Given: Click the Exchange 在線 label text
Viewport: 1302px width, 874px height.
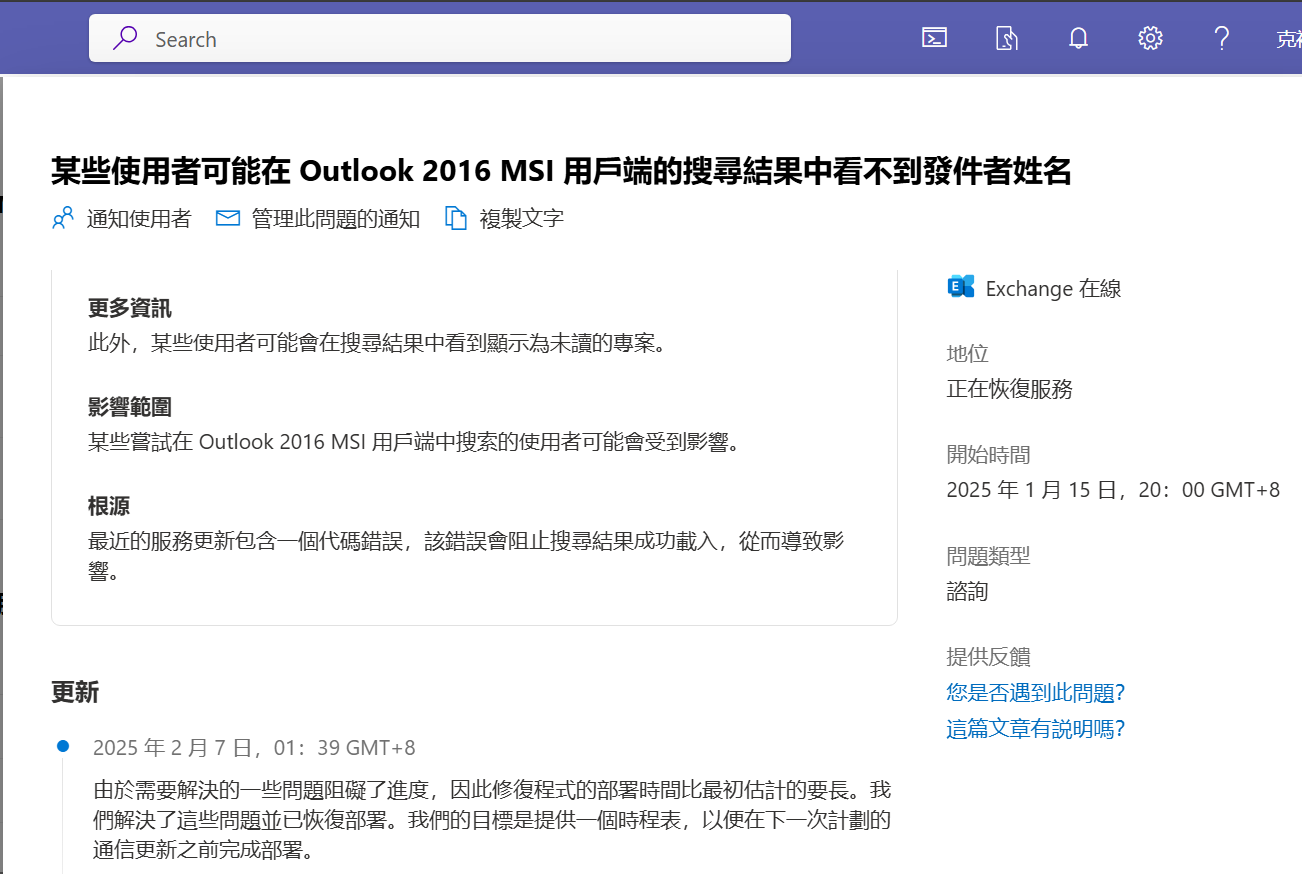Looking at the screenshot, I should [1054, 288].
